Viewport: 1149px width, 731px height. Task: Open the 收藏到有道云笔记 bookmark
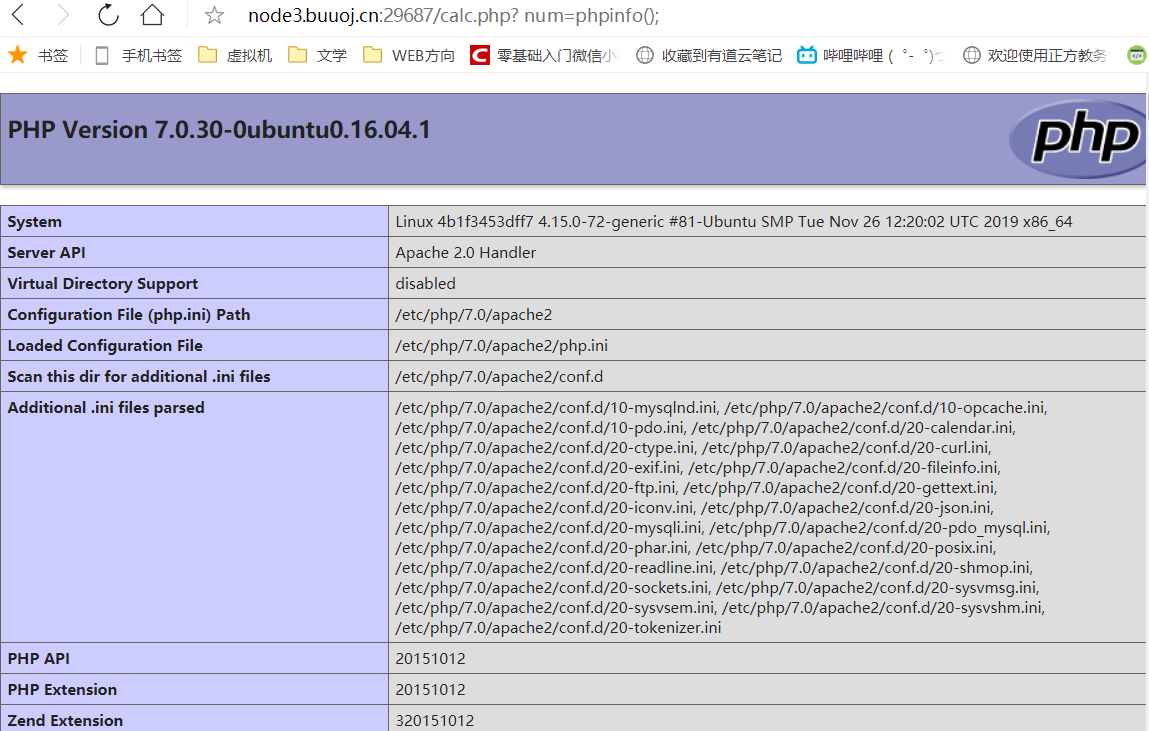[x=710, y=55]
